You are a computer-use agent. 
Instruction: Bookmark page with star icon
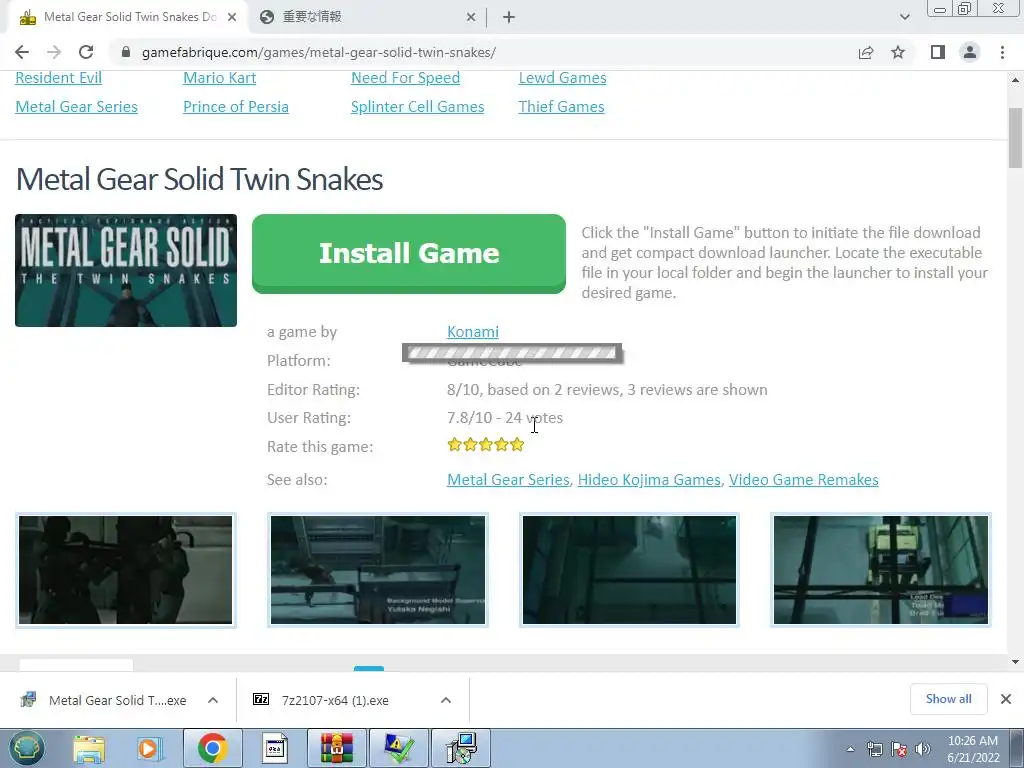point(898,52)
